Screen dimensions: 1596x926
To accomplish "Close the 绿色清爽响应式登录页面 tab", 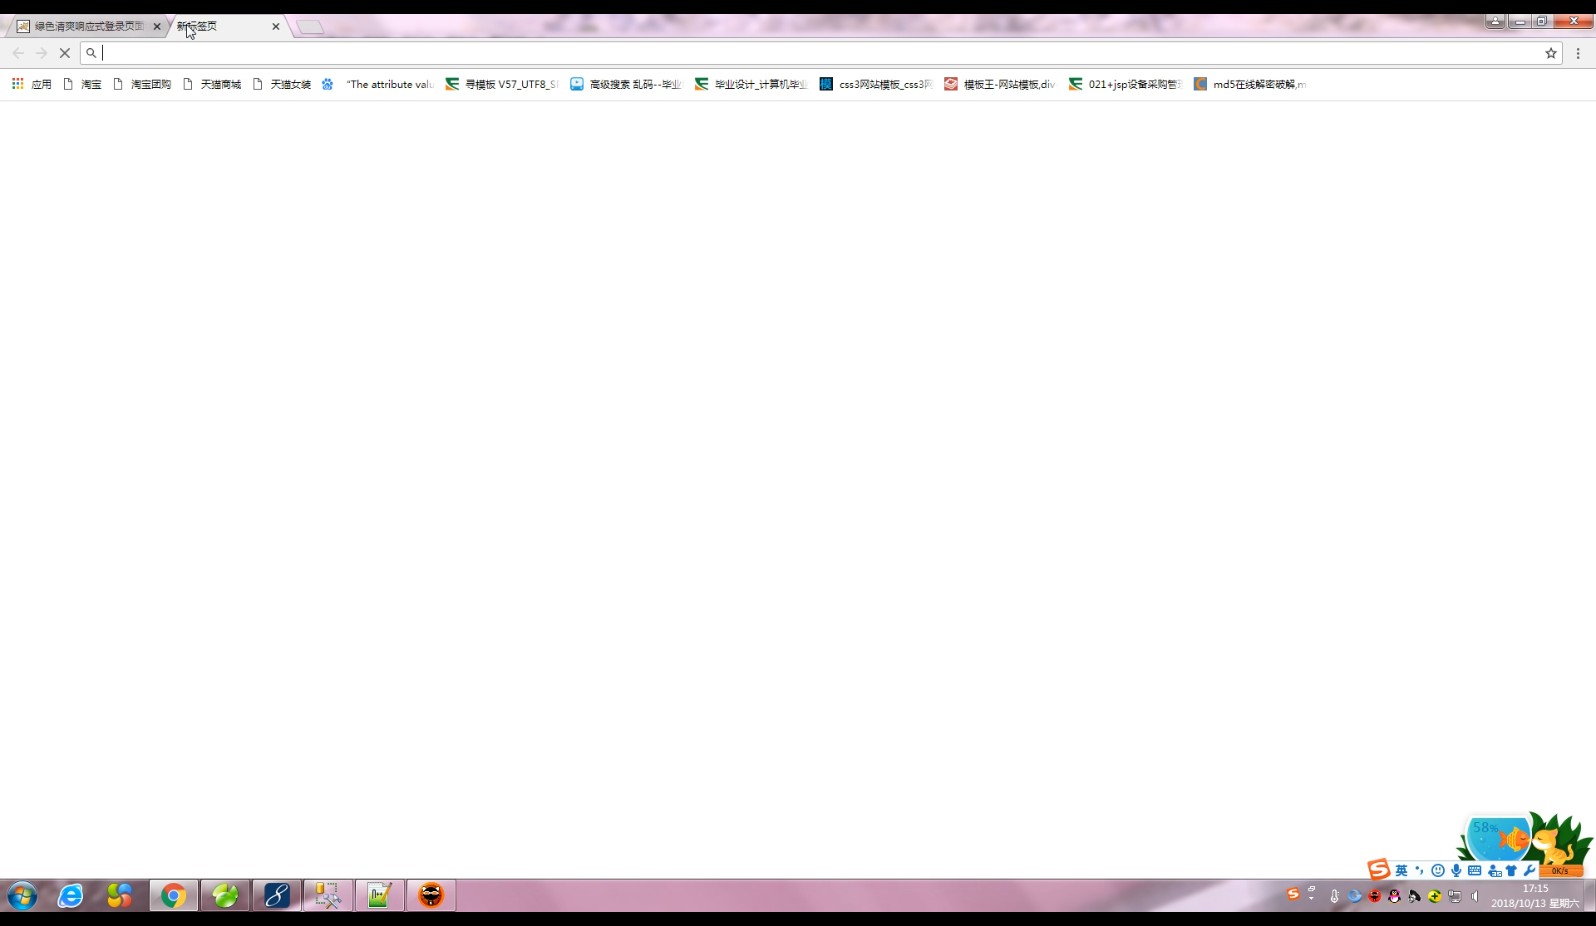I will [x=157, y=27].
